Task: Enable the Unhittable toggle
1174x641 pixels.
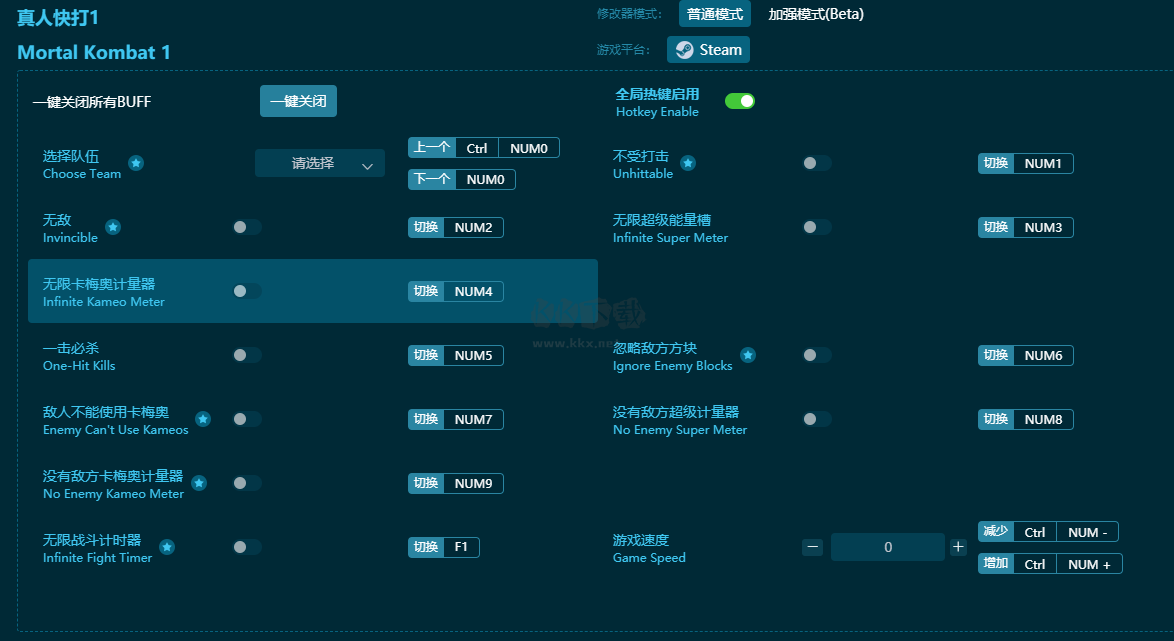Action: pos(816,163)
